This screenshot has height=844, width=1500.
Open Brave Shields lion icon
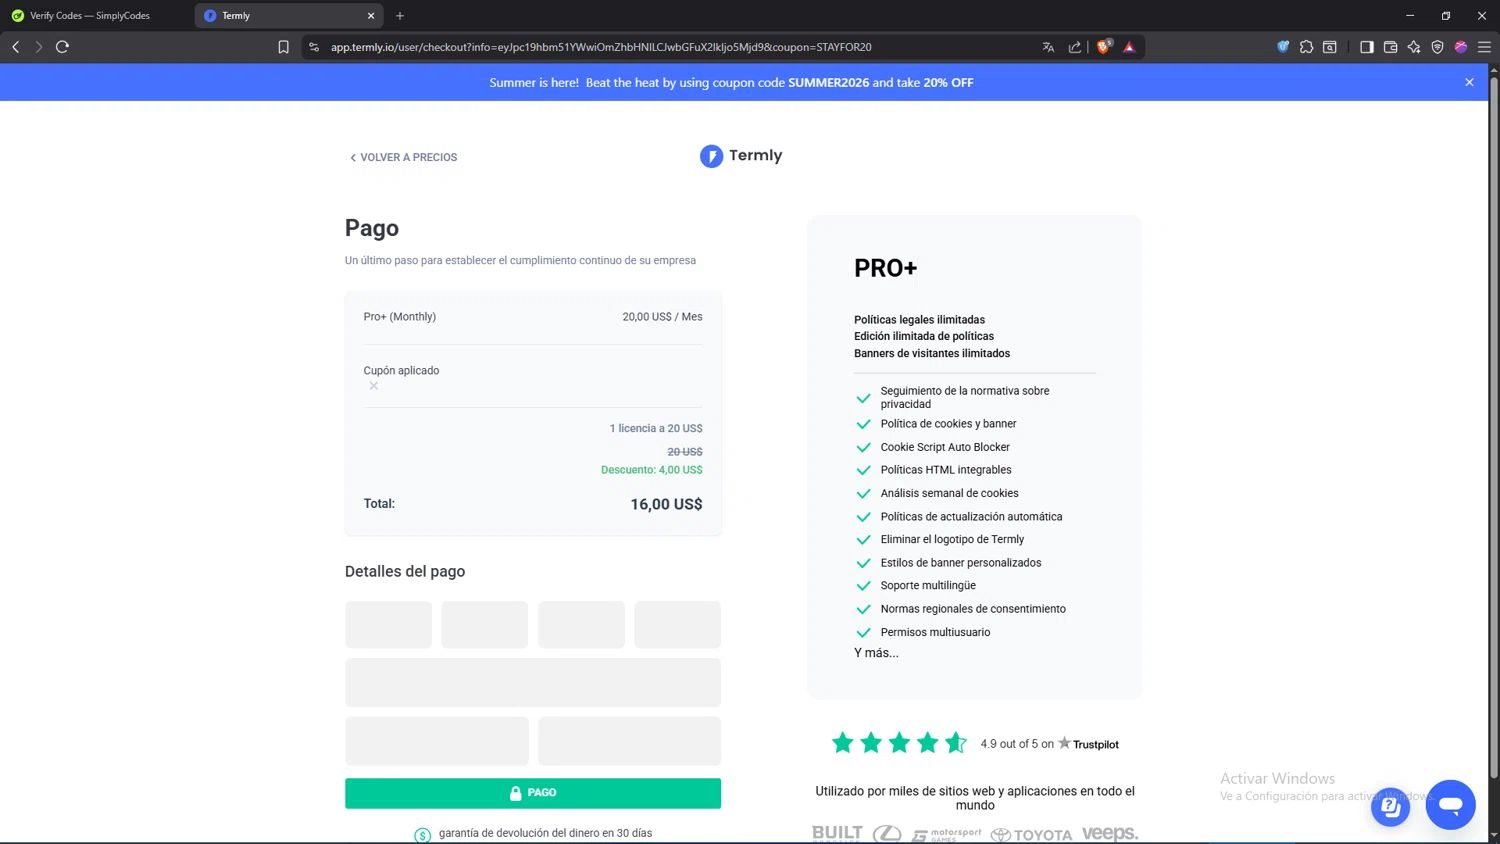pos(1104,47)
